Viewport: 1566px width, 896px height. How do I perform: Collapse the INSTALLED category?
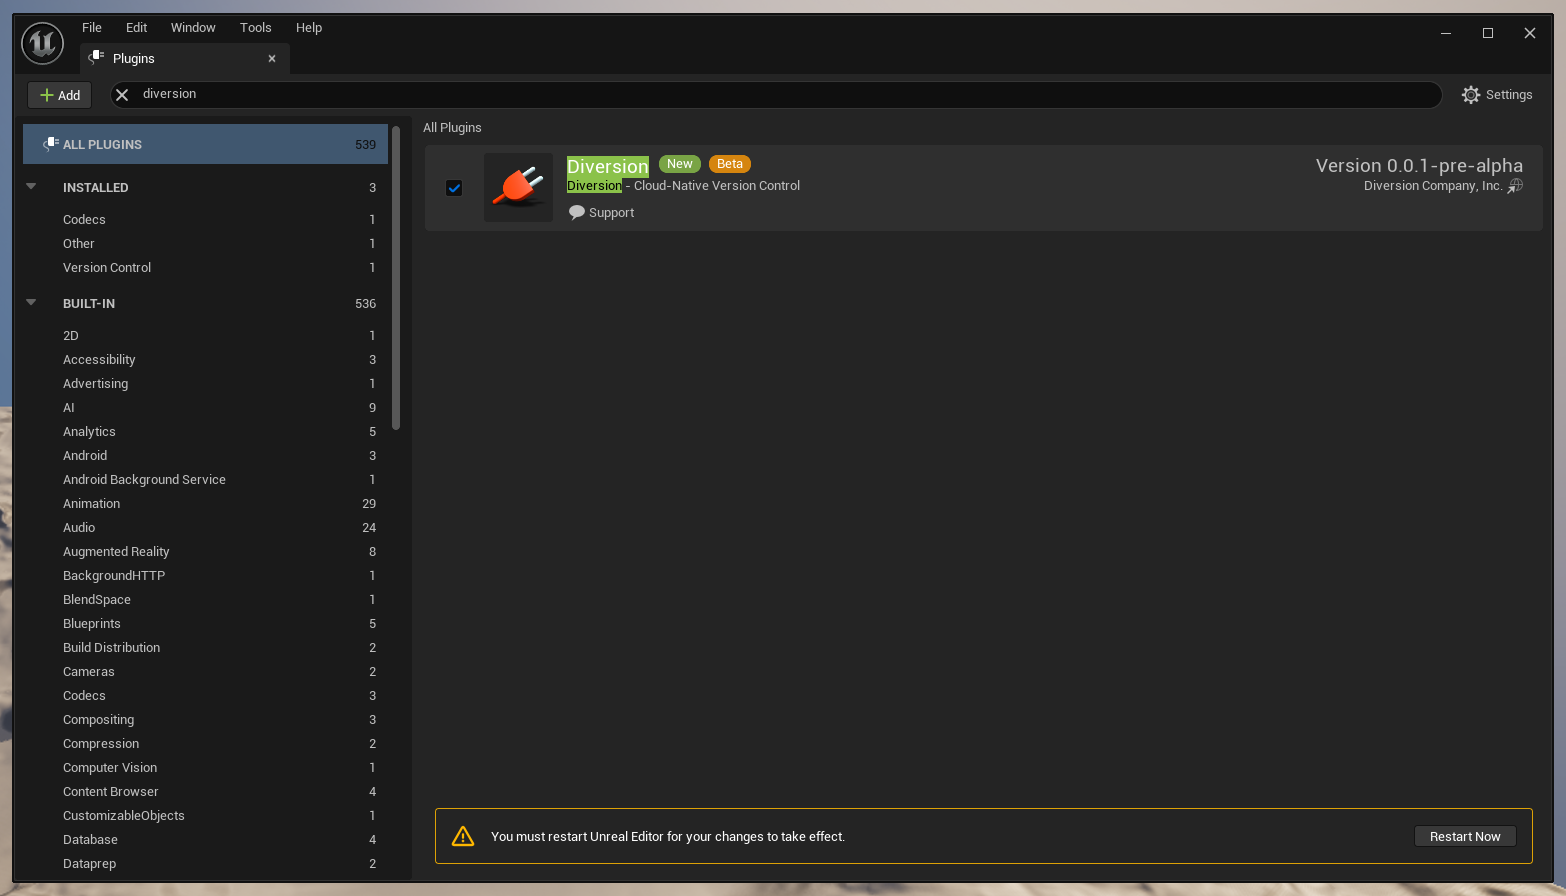[31, 186]
